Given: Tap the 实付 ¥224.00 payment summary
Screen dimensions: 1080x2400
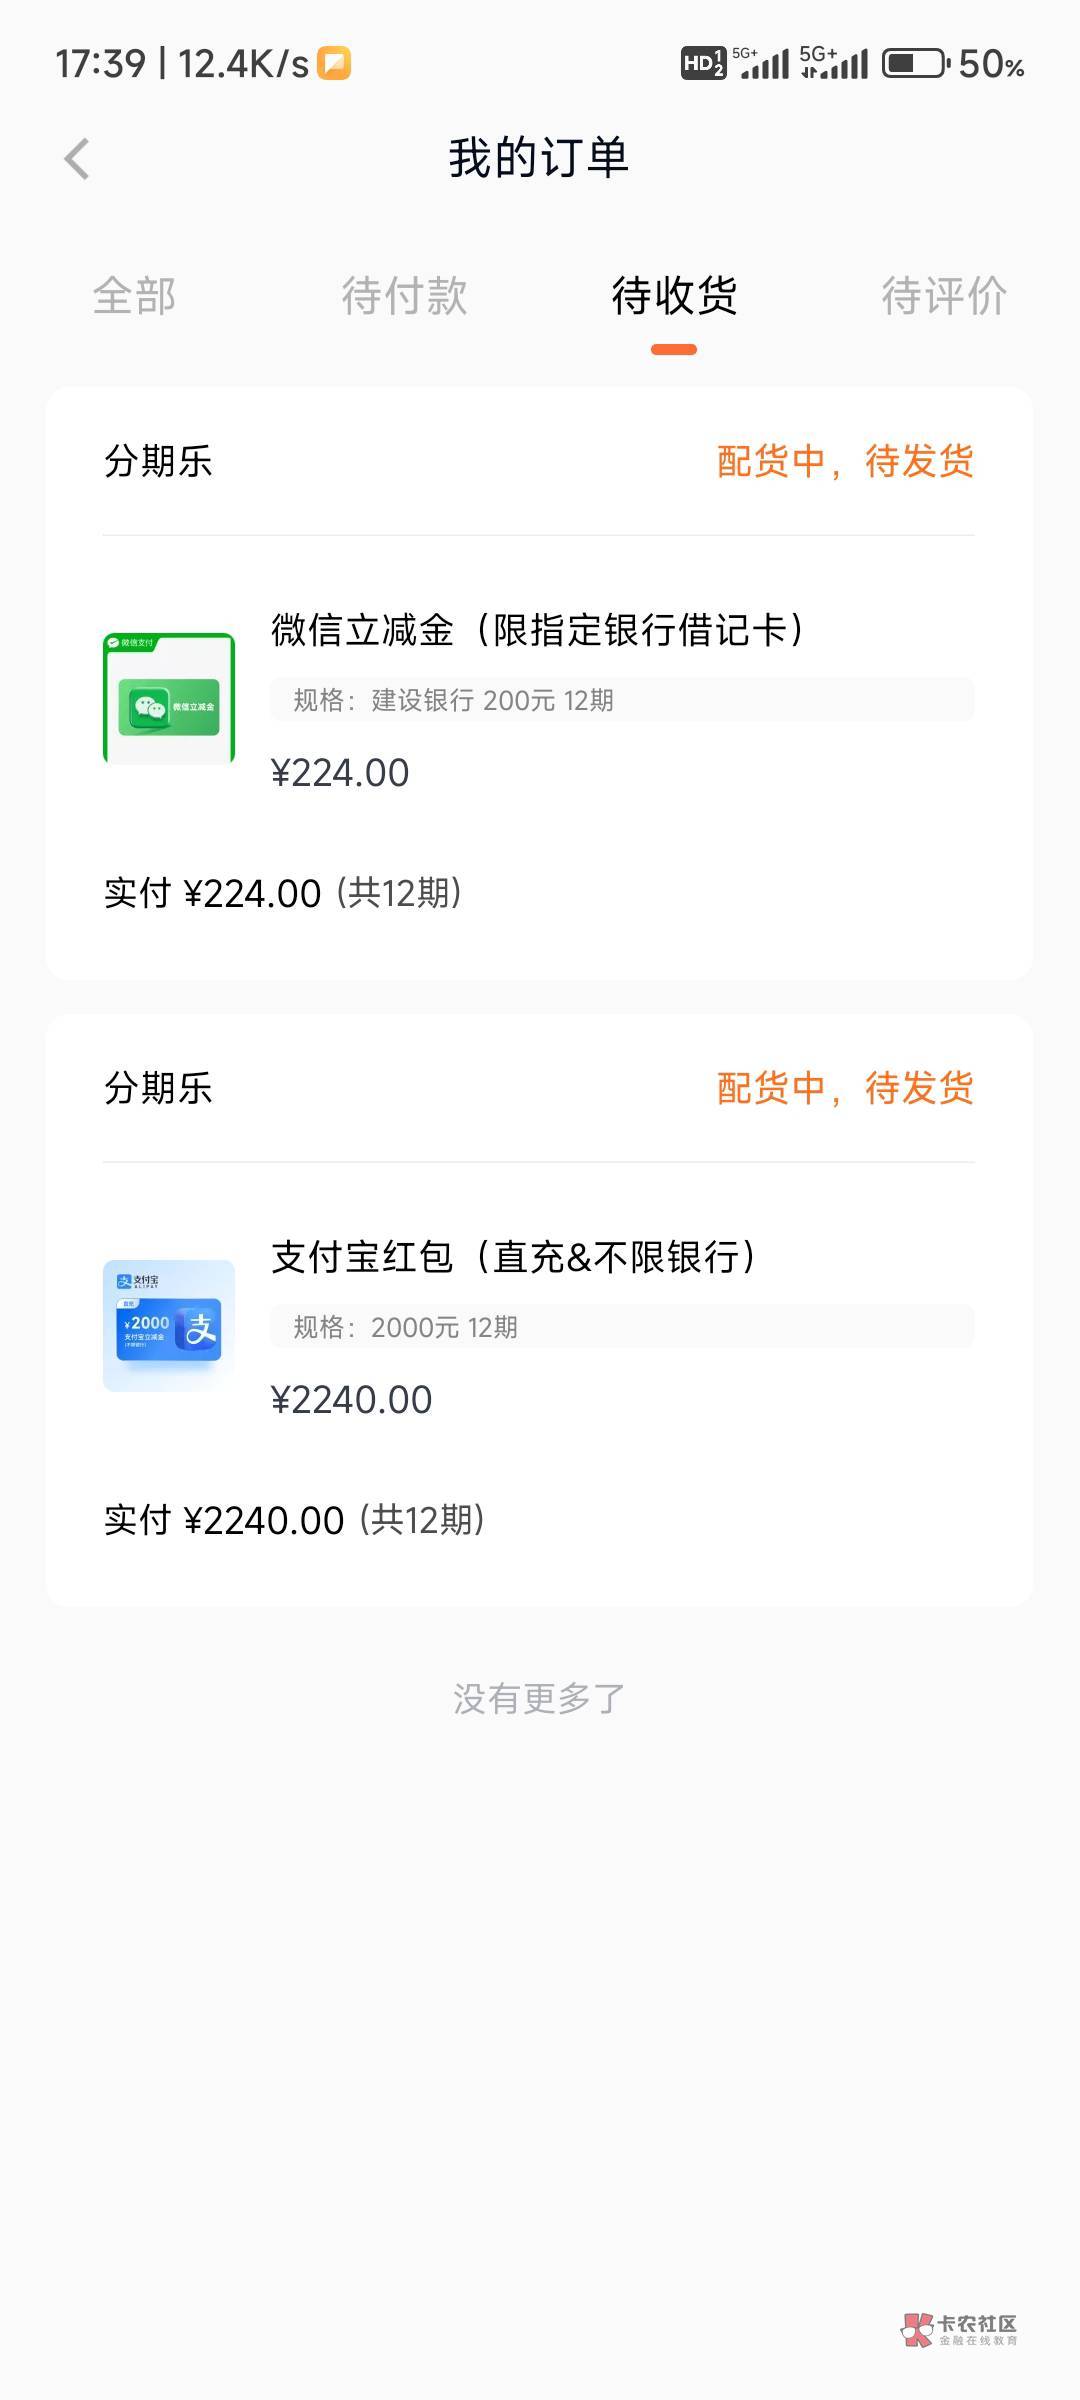Looking at the screenshot, I should [x=282, y=893].
